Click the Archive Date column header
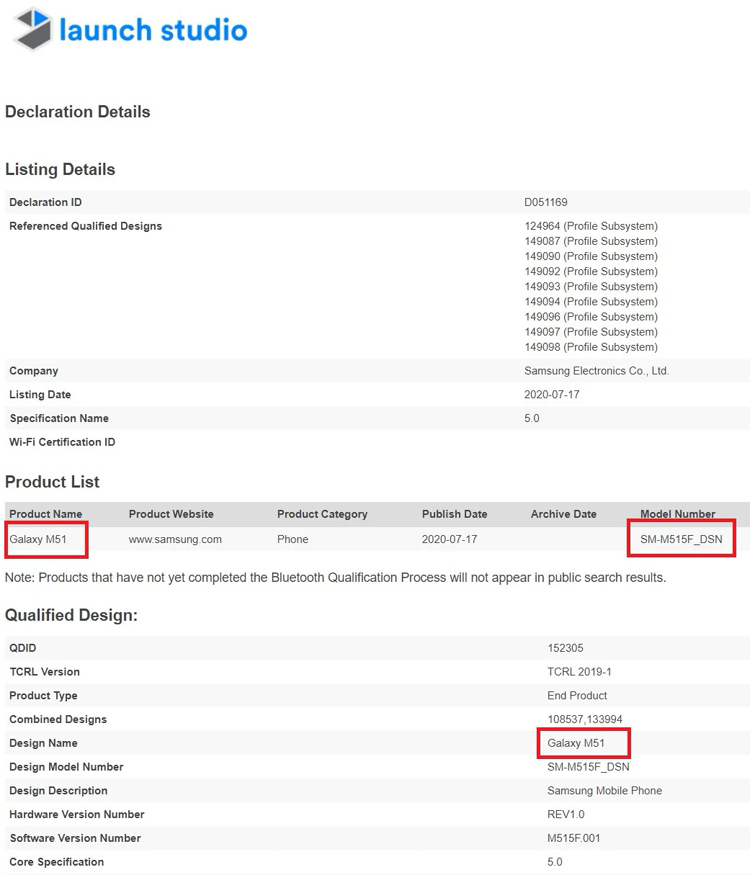 click(563, 514)
